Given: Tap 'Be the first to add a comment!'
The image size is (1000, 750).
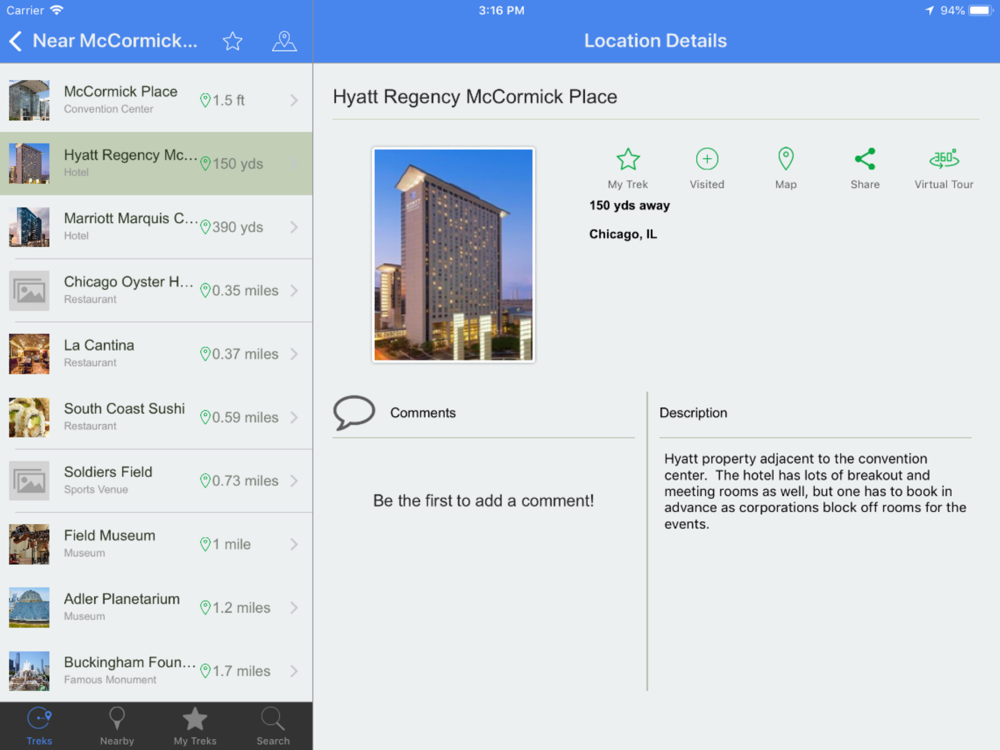Looking at the screenshot, I should (483, 501).
